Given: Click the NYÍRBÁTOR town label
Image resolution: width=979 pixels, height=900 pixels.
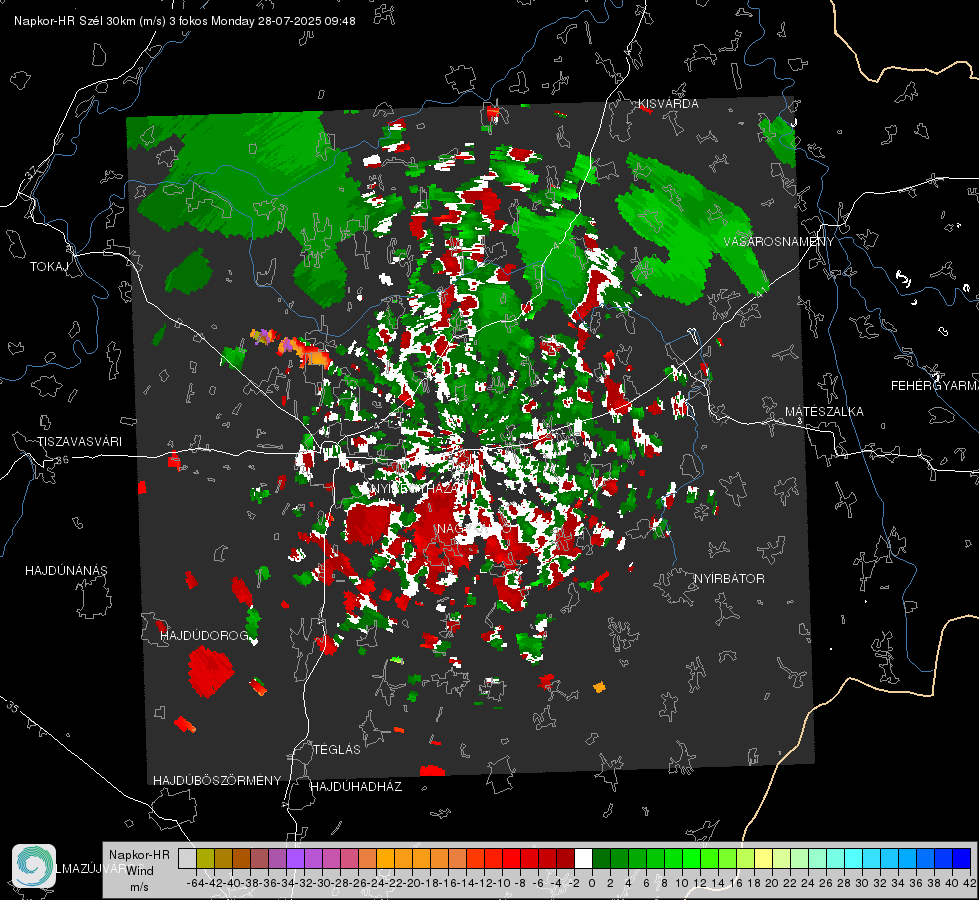Looking at the screenshot, I should pyautogui.click(x=729, y=578).
